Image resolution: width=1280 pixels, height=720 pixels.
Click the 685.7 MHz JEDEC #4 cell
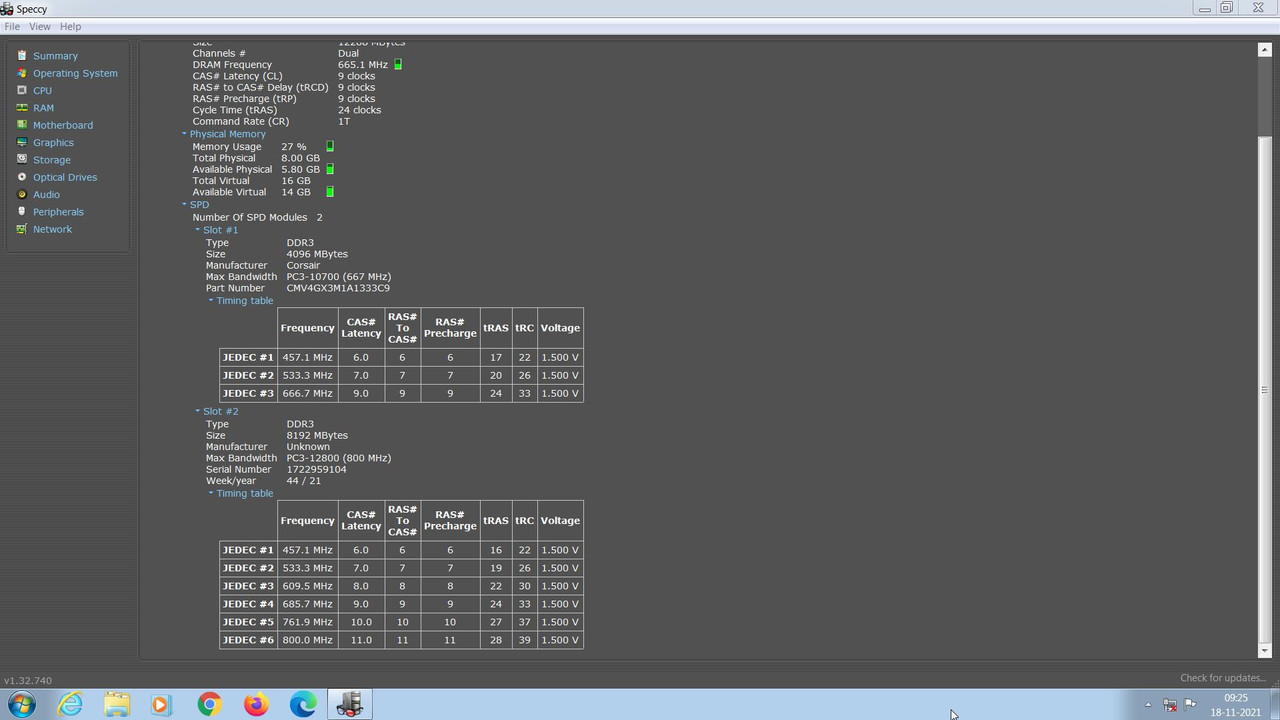pyautogui.click(x=307, y=604)
